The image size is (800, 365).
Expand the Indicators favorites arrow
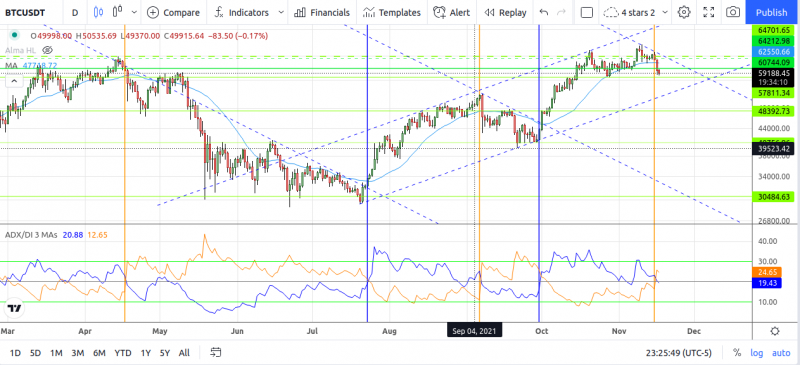point(280,12)
